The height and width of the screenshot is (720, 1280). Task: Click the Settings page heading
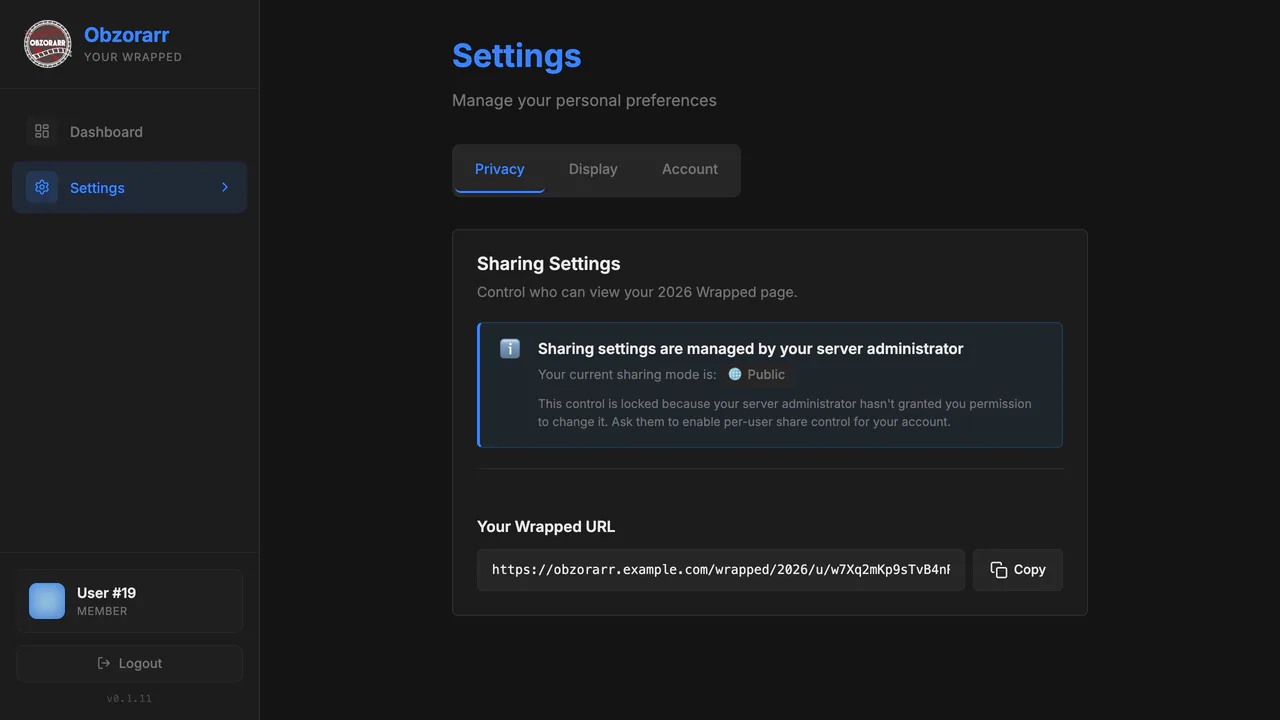[x=517, y=56]
